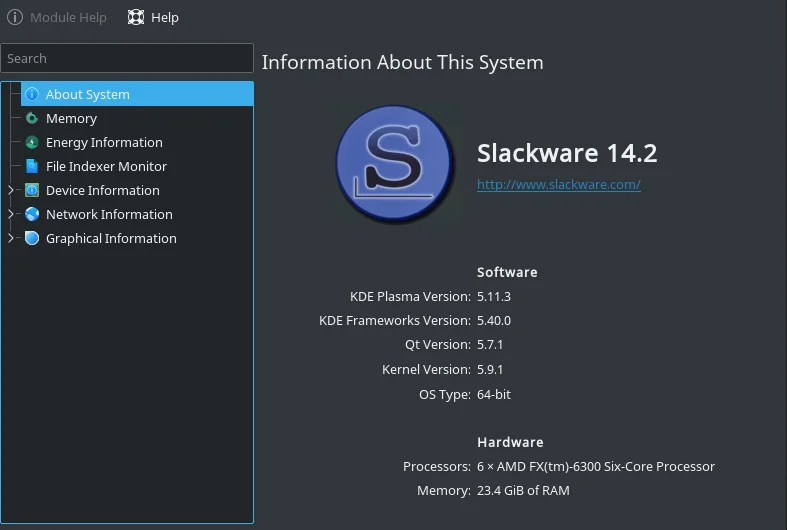Expand the Network Information tree node

[x=11, y=214]
